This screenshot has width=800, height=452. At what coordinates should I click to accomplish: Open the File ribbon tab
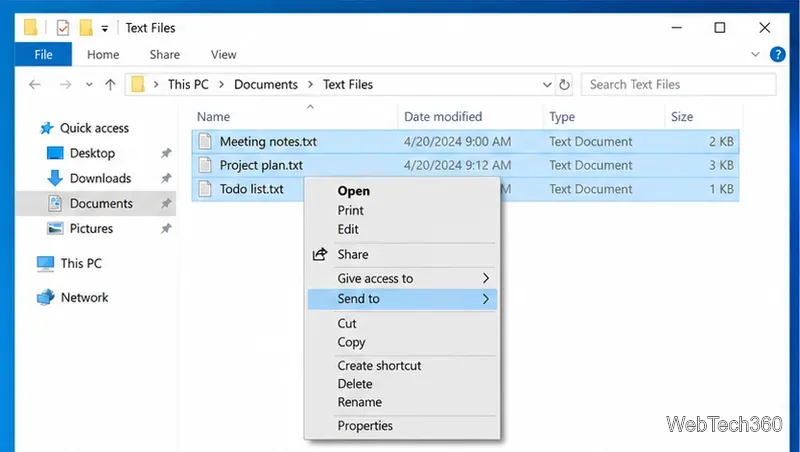tap(43, 55)
